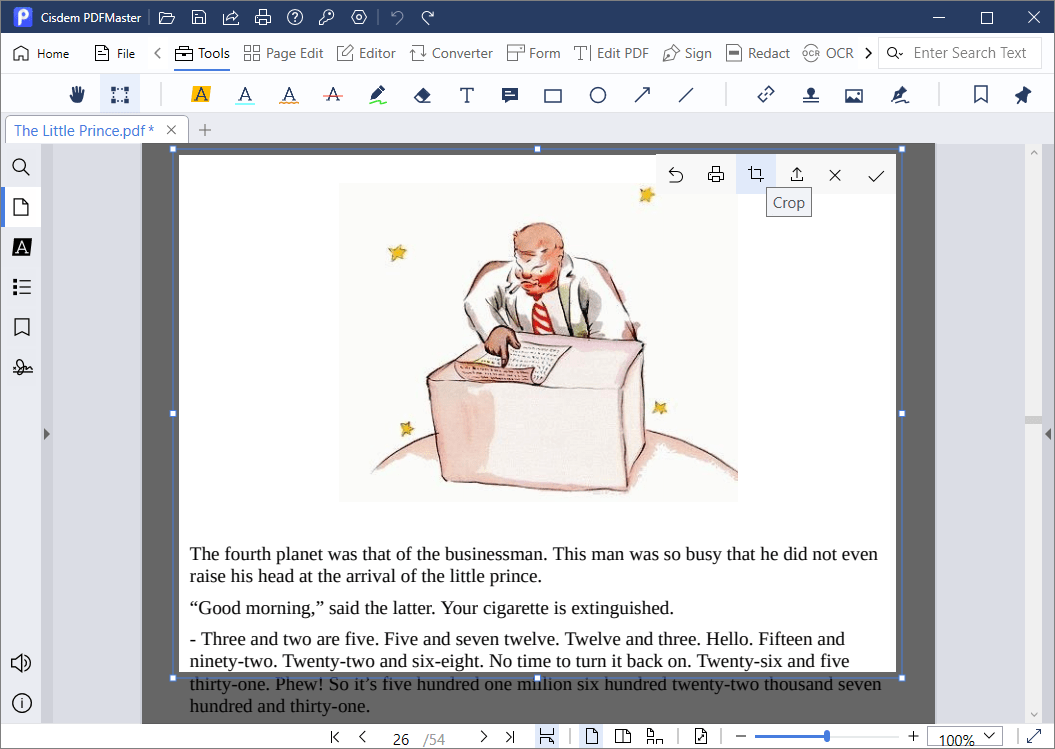Pick the Strikethrough annotation tool
The height and width of the screenshot is (749, 1055).
point(330,94)
